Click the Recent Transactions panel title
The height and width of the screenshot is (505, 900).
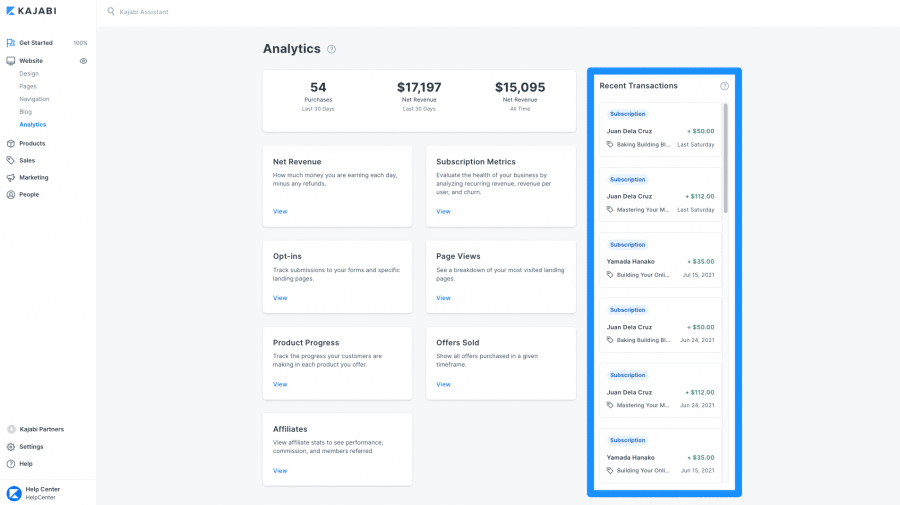638,86
